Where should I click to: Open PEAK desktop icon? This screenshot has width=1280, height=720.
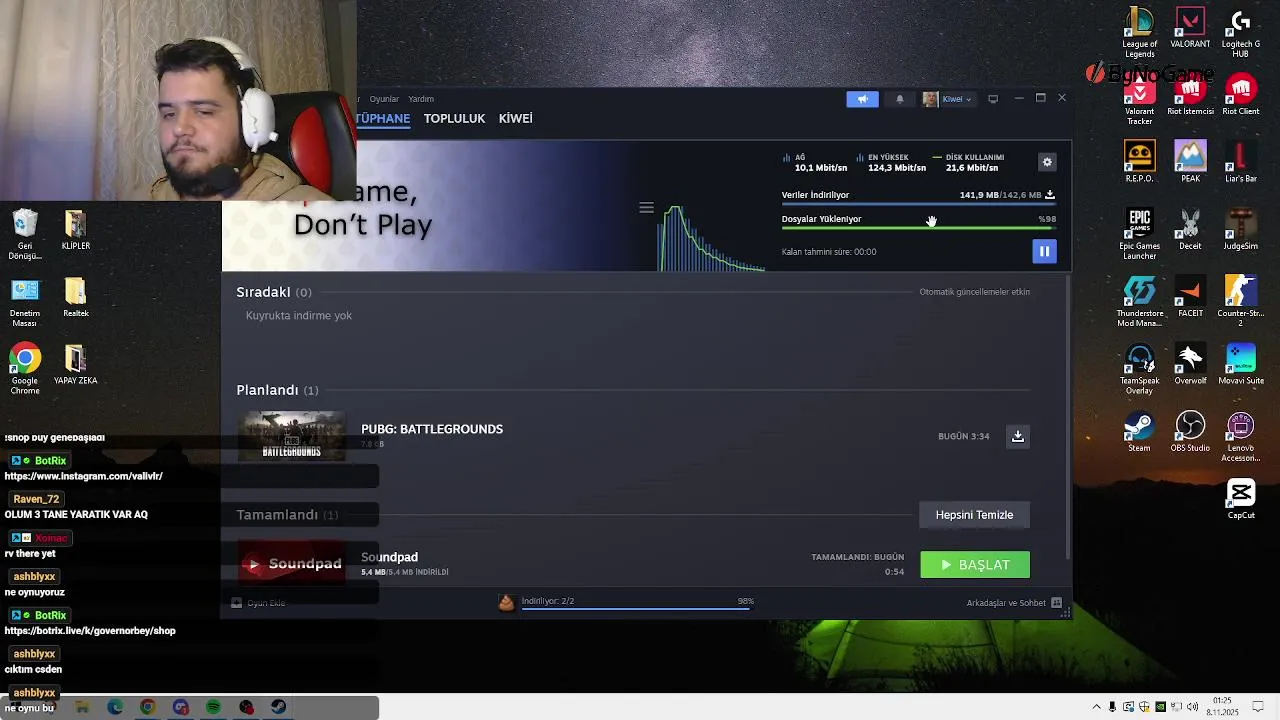[x=1190, y=162]
